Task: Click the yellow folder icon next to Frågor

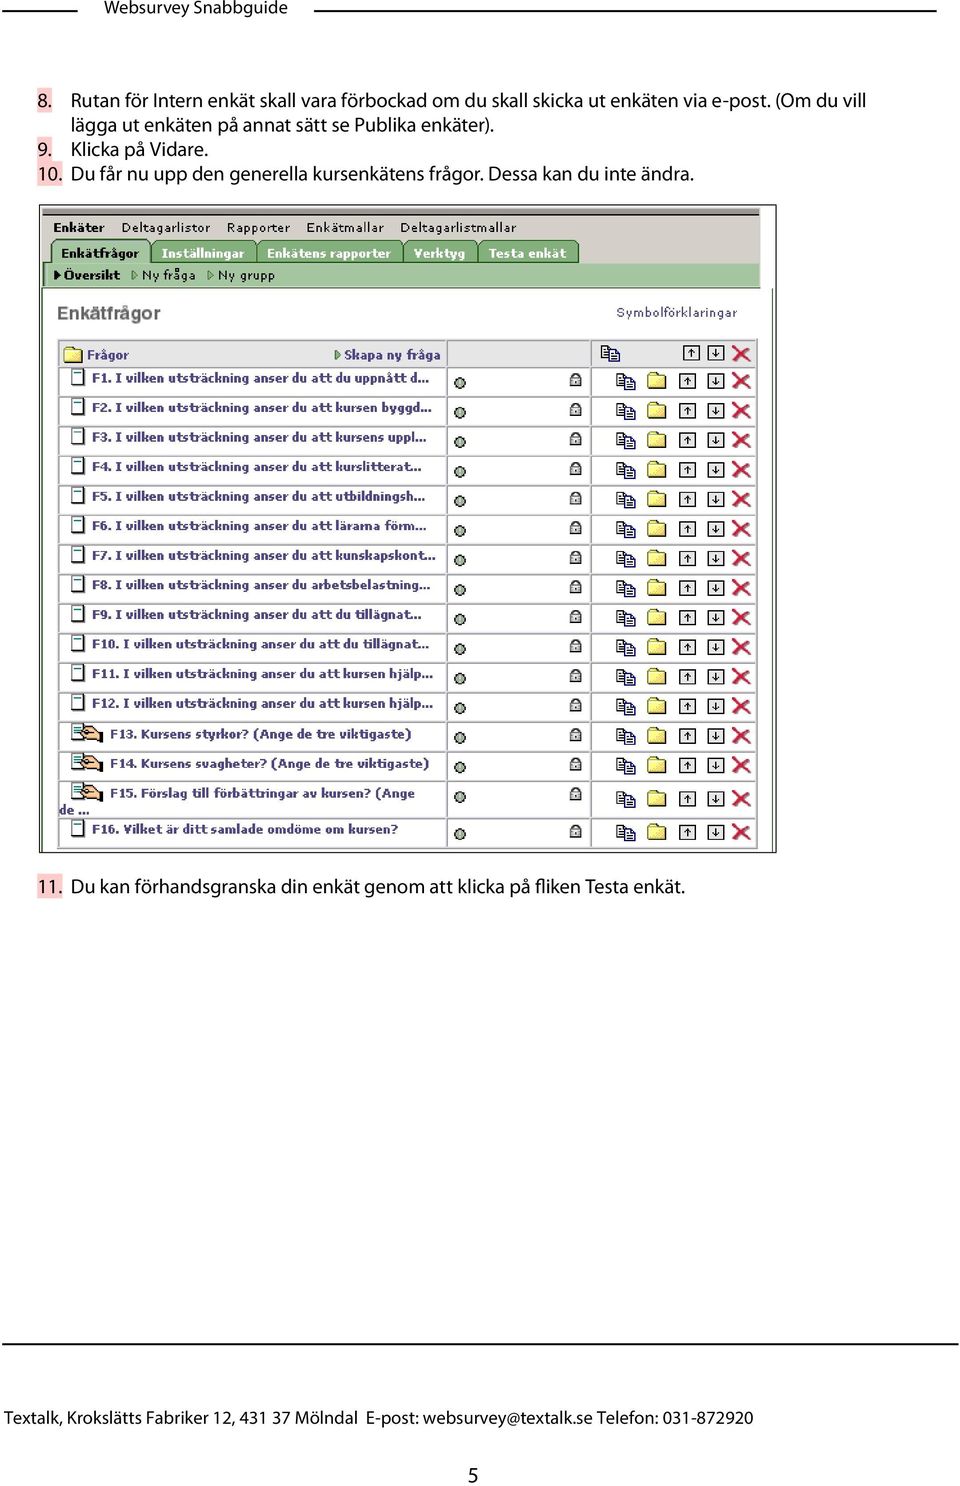Action: [x=73, y=355]
